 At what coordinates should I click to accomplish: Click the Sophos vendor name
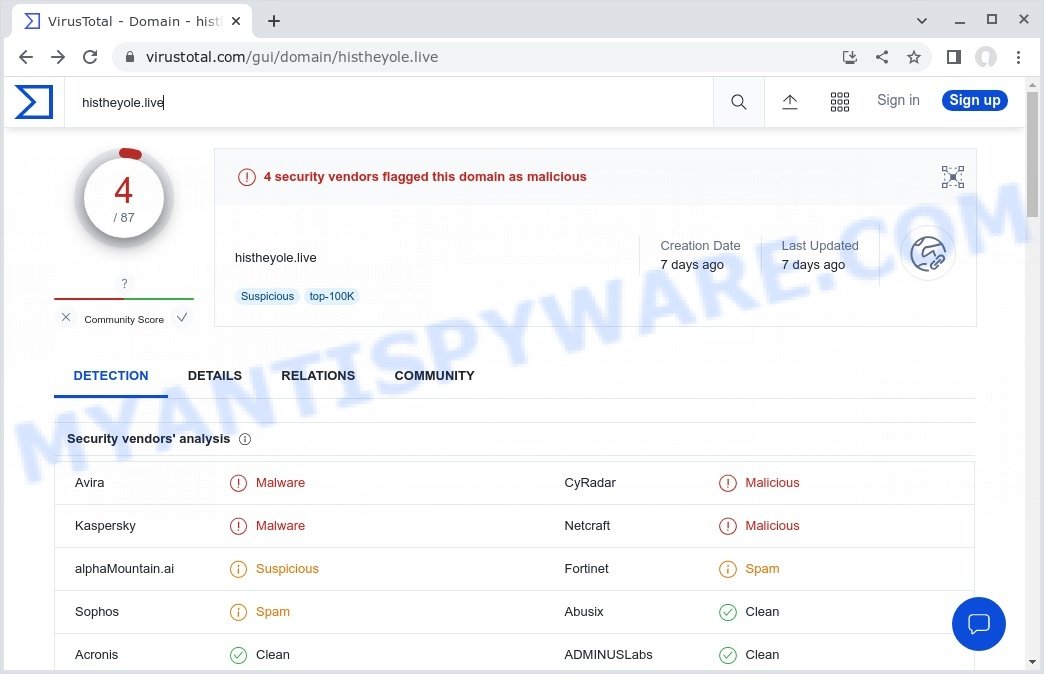pyautogui.click(x=97, y=612)
